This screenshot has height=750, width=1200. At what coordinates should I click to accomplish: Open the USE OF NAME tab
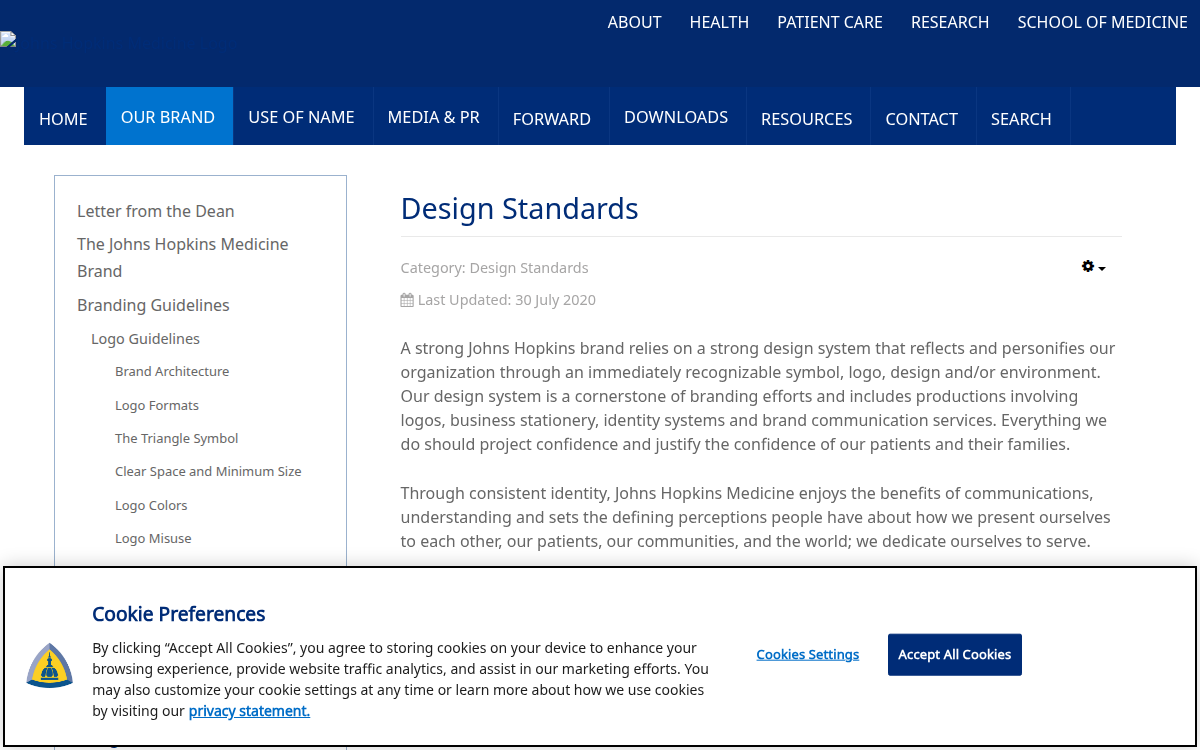click(302, 117)
